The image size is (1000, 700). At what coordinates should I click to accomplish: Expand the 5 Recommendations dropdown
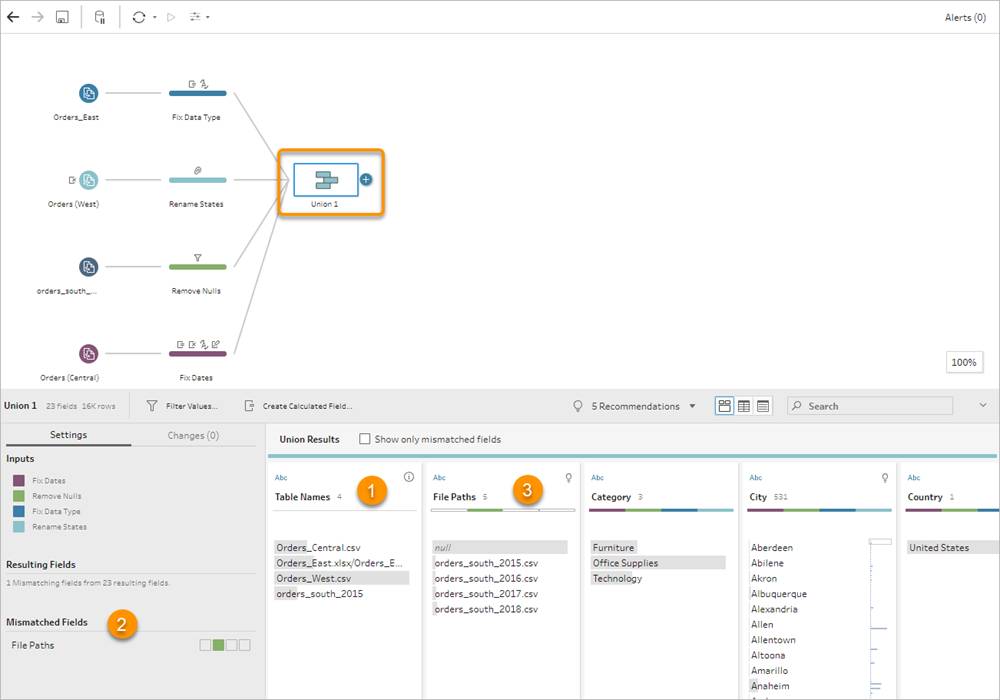(x=692, y=406)
